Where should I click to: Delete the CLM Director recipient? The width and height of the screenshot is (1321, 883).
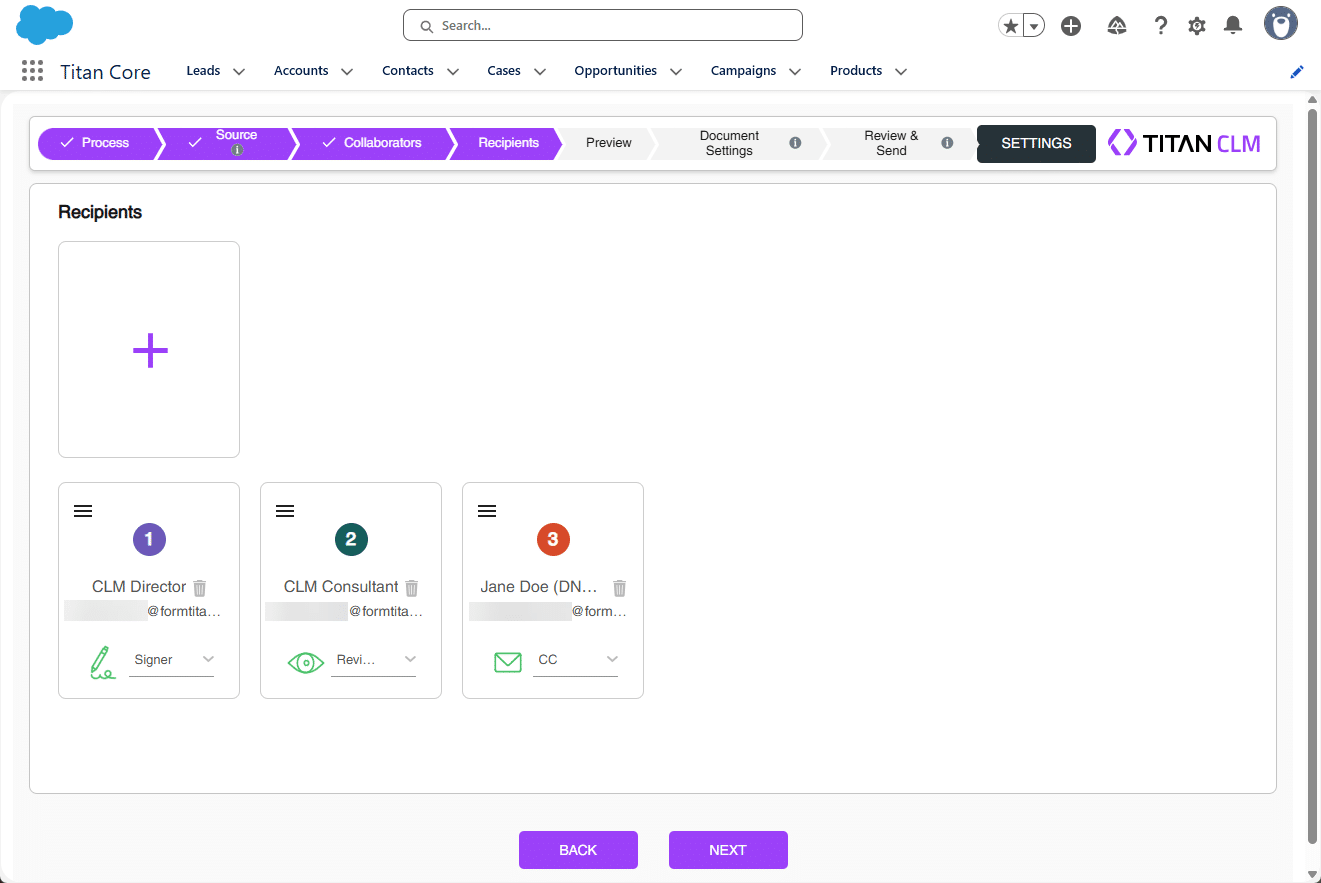[x=200, y=588]
